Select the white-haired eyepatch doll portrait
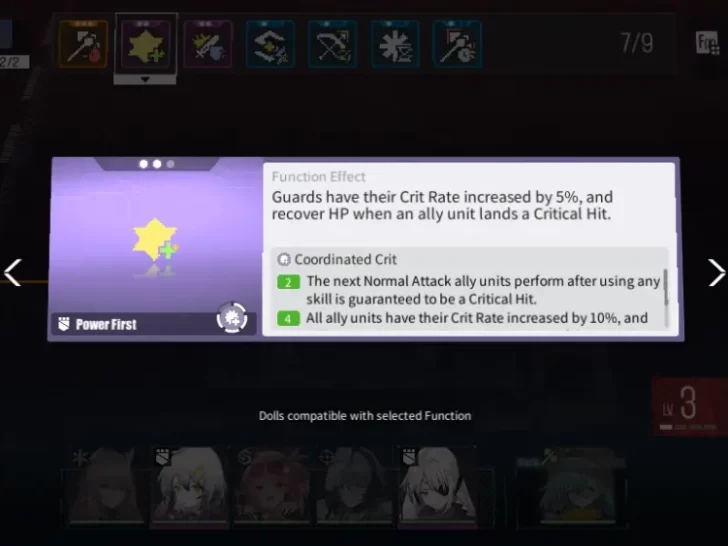The height and width of the screenshot is (546, 728). click(x=437, y=487)
